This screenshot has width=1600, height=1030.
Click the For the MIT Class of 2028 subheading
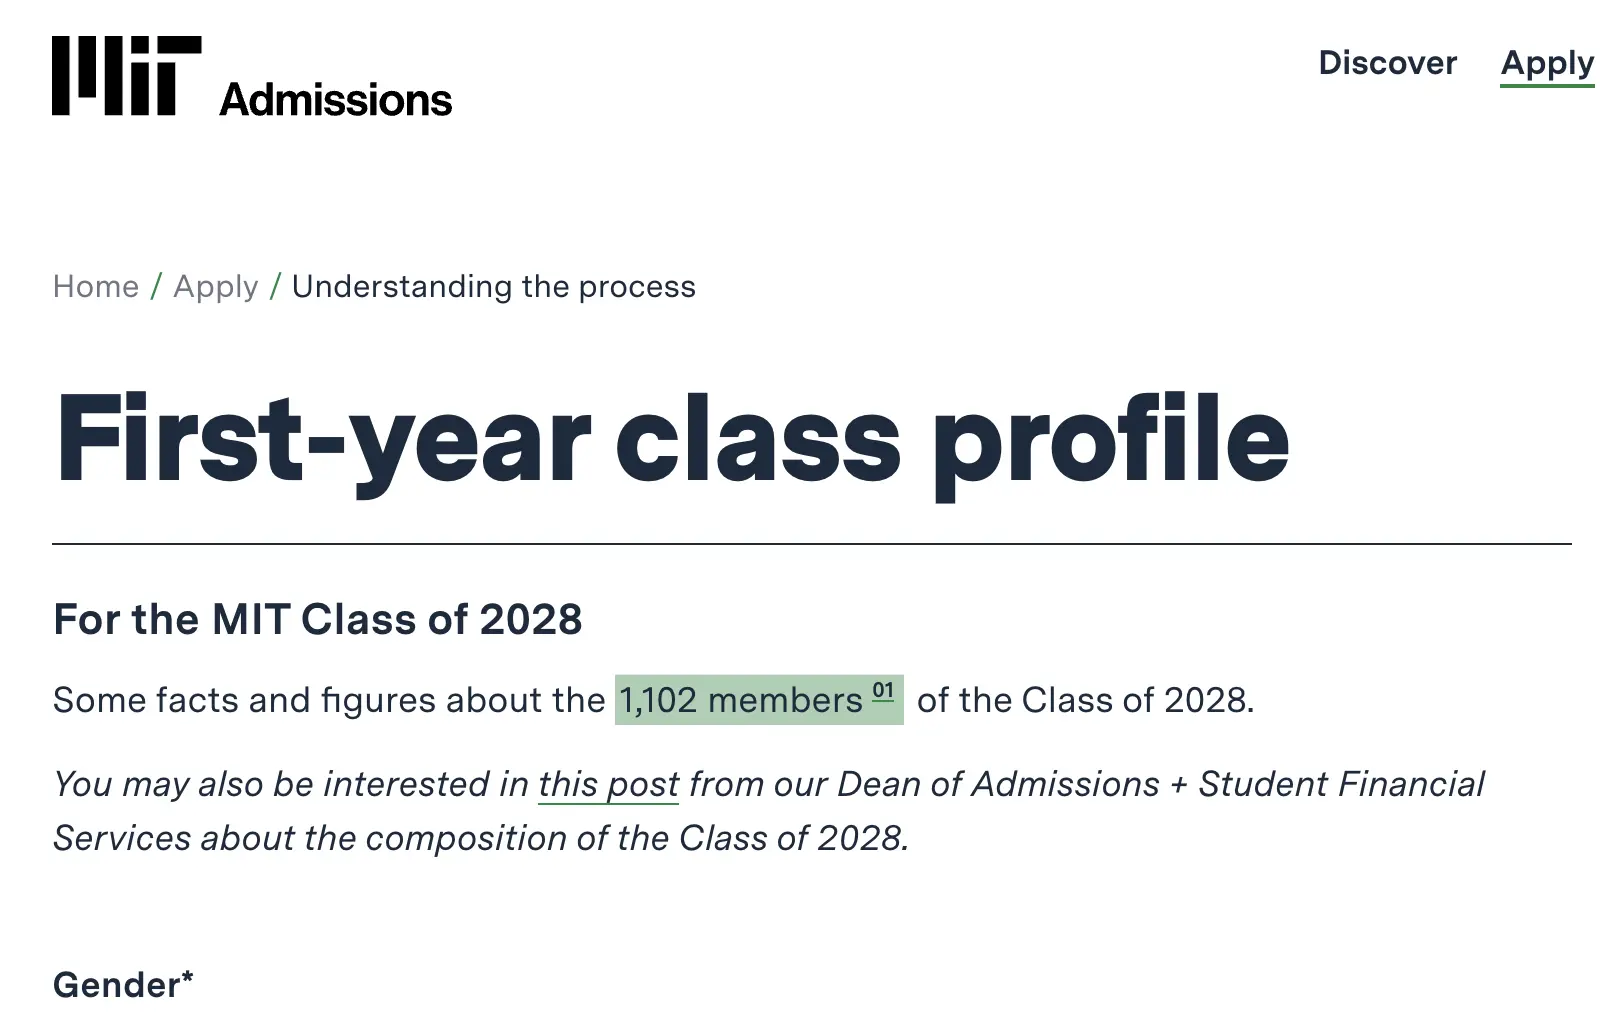317,620
